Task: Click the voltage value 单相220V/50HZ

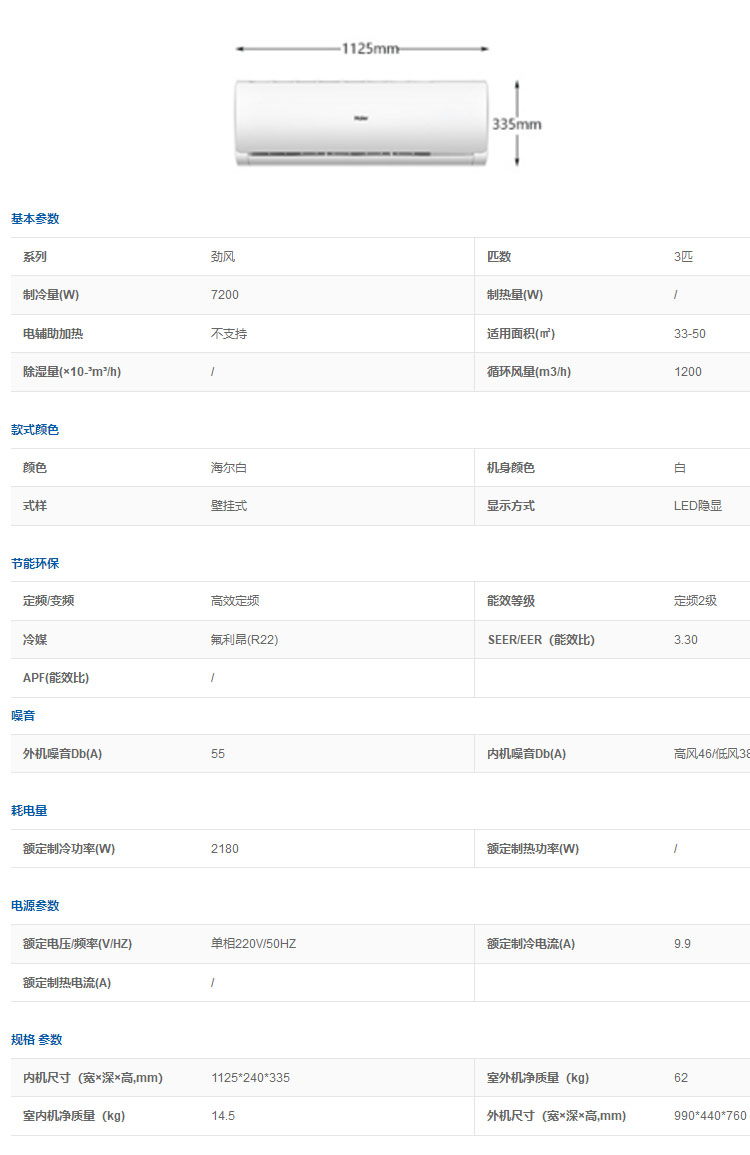Action: (x=253, y=944)
